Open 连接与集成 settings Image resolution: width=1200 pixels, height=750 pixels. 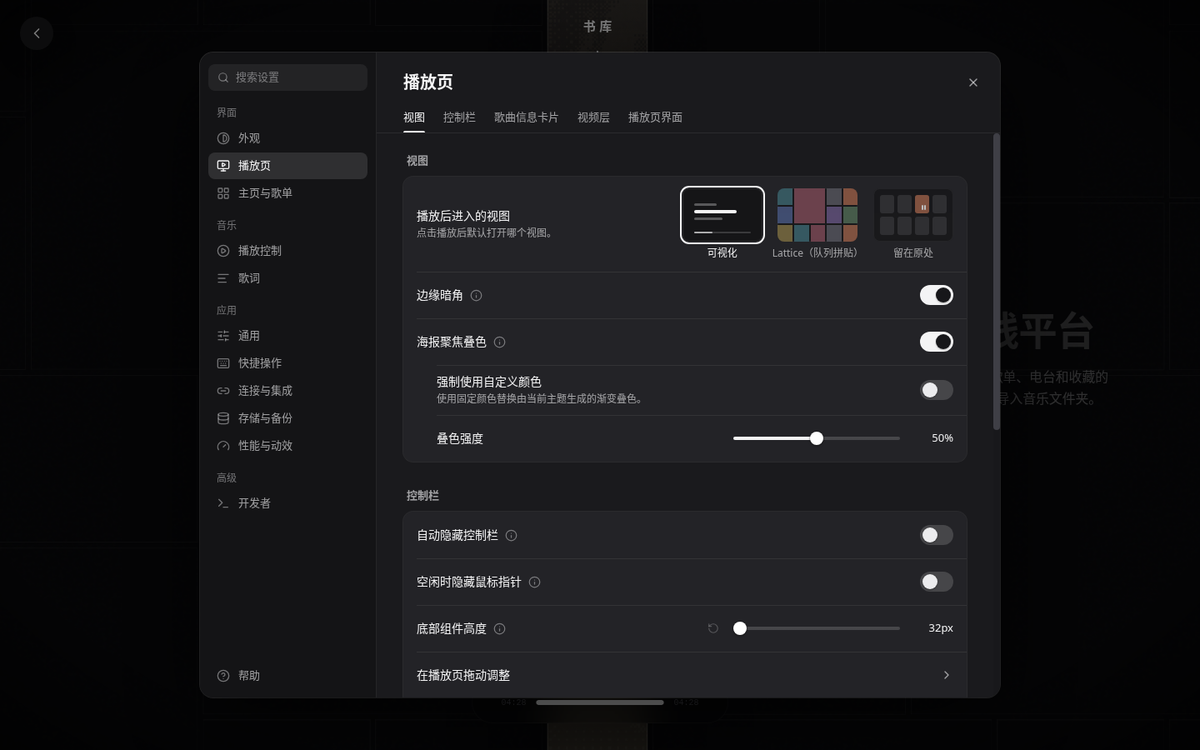click(x=288, y=391)
